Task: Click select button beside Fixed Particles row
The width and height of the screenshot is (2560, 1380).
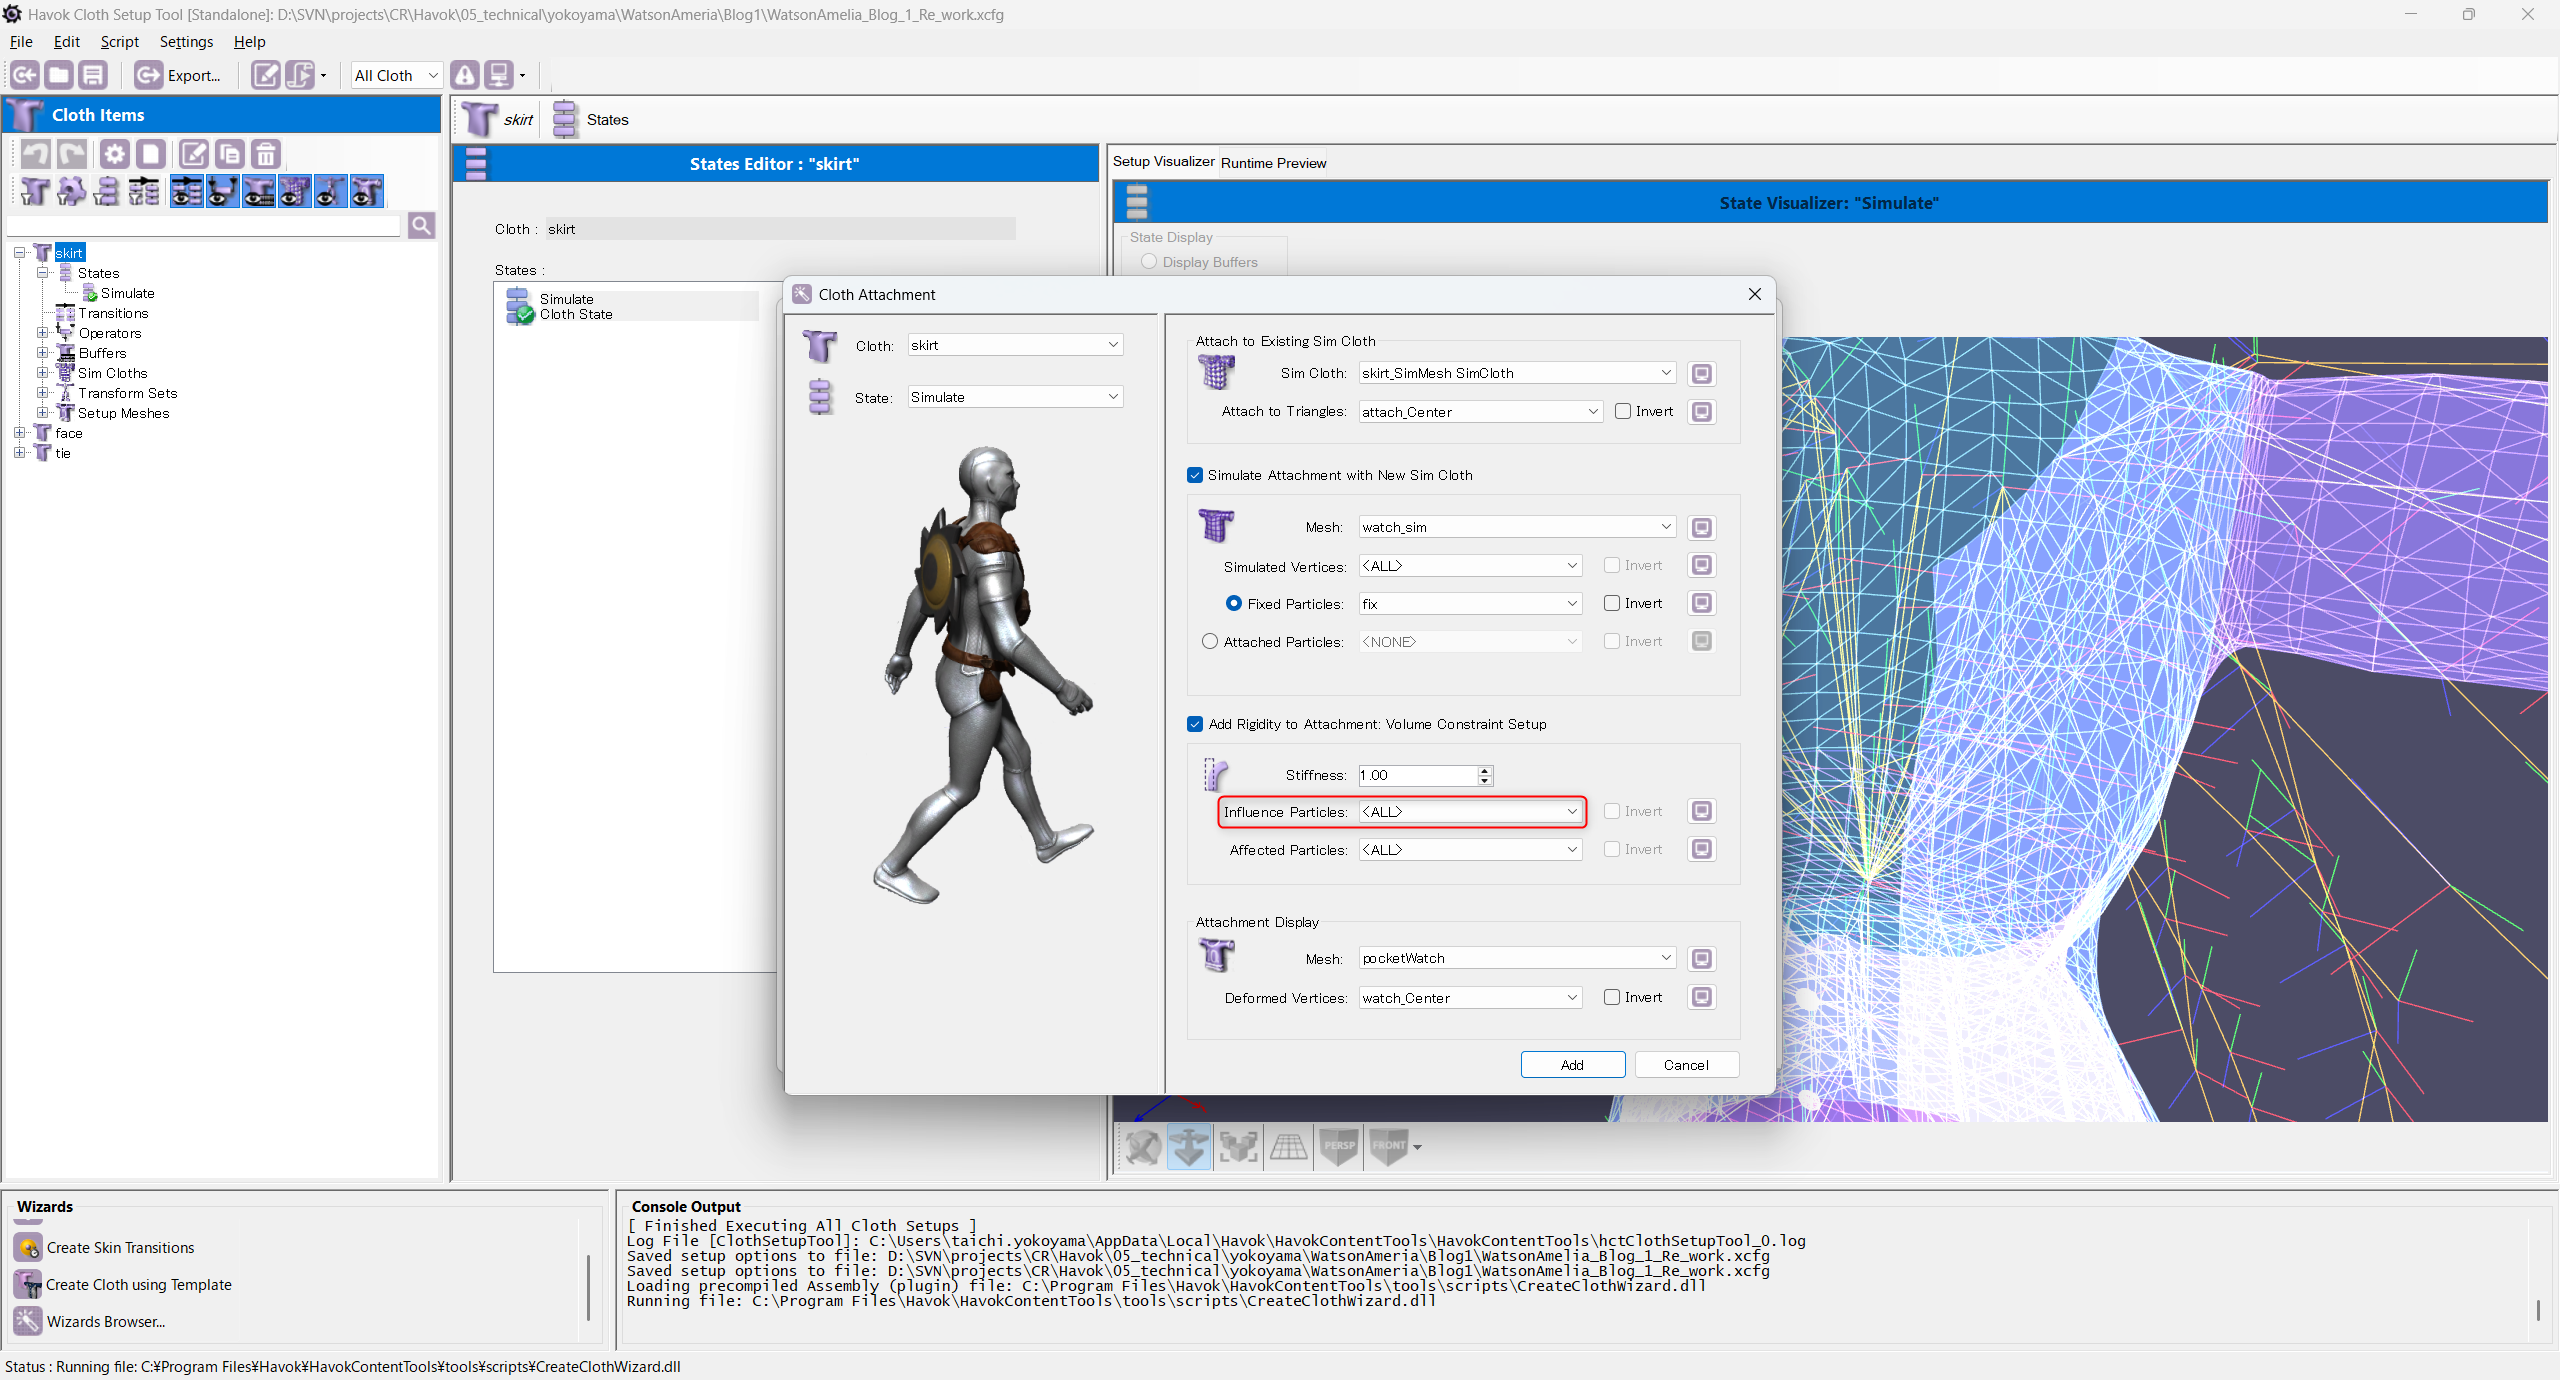Action: point(1702,604)
